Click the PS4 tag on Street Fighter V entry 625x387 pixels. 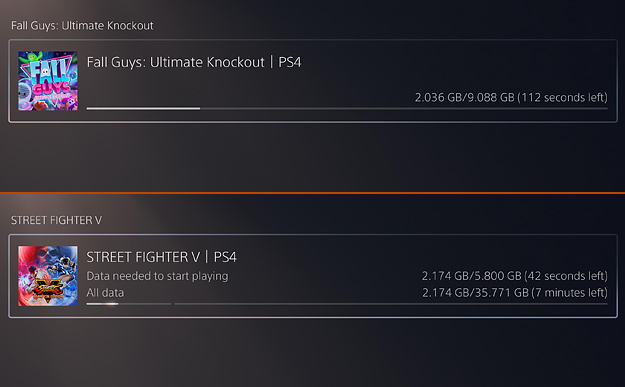click(x=225, y=257)
